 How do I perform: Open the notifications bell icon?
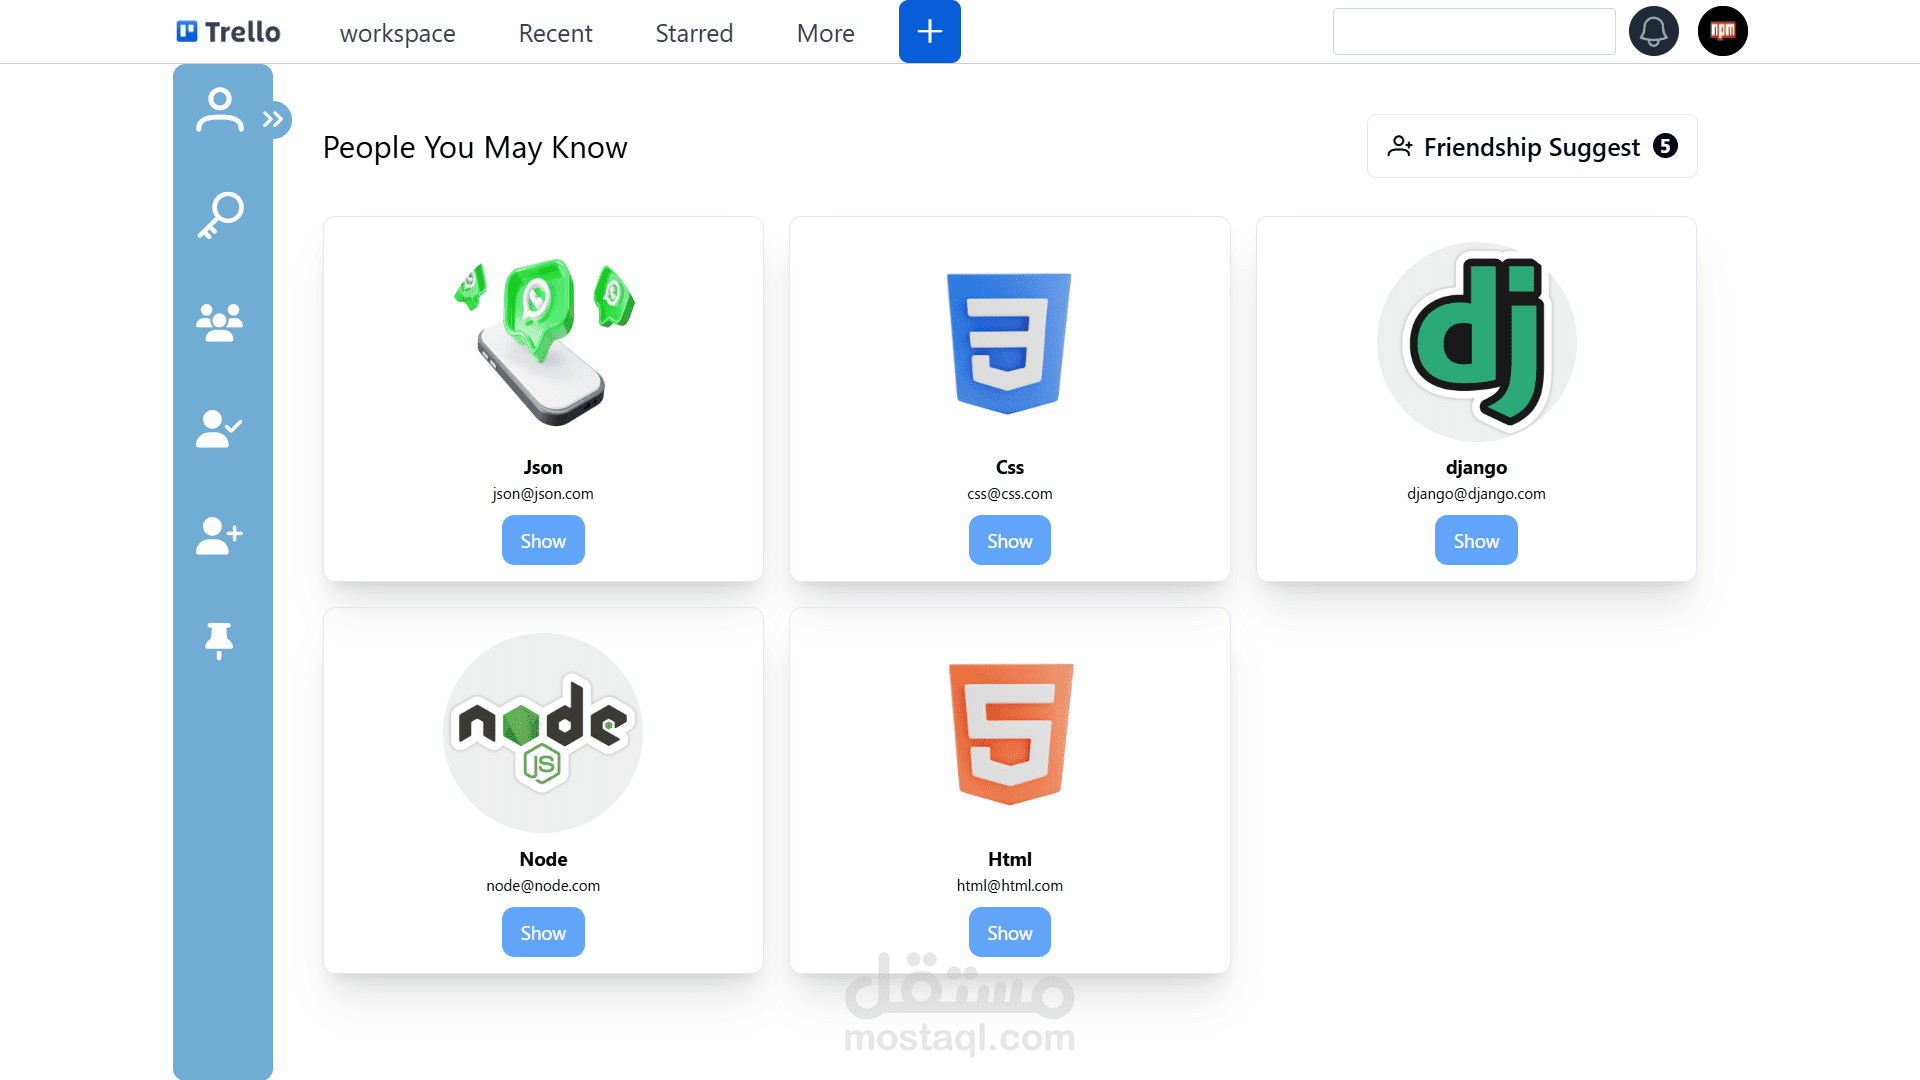tap(1653, 31)
